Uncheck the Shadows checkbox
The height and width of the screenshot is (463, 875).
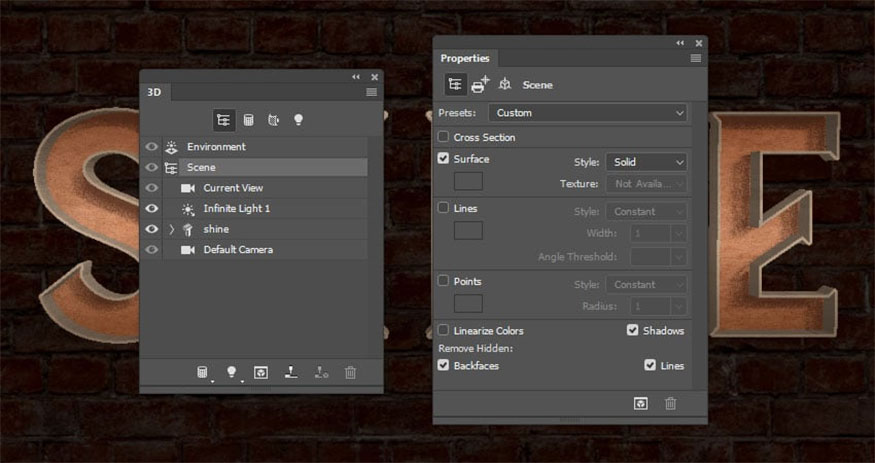(x=633, y=330)
